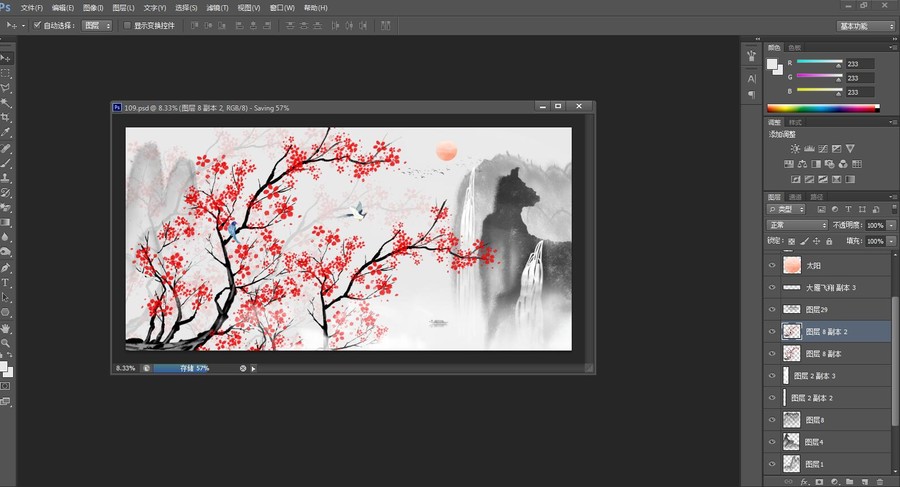Image resolution: width=900 pixels, height=487 pixels.
Task: Delete layer using trash icon
Action: (x=879, y=482)
